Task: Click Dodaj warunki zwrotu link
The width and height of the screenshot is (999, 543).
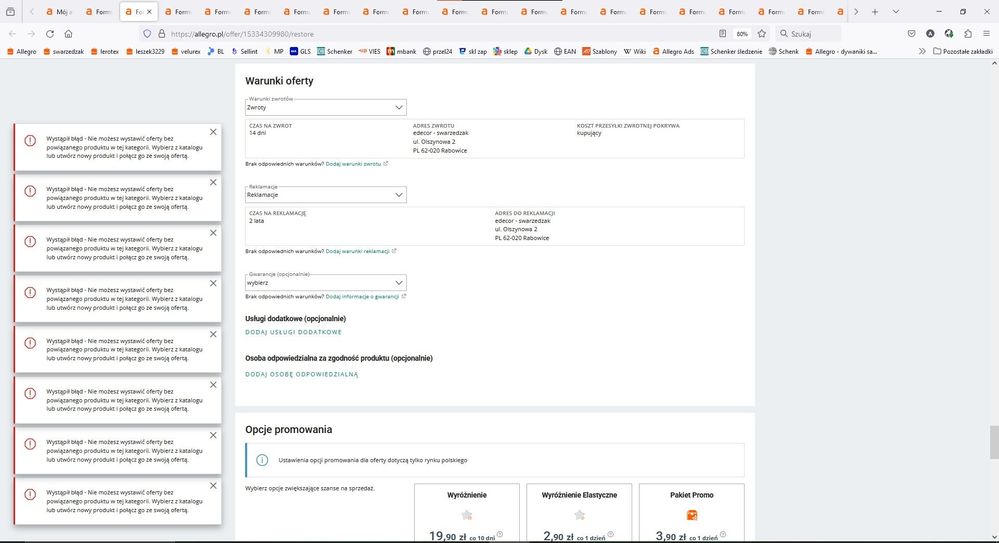Action: (x=353, y=163)
